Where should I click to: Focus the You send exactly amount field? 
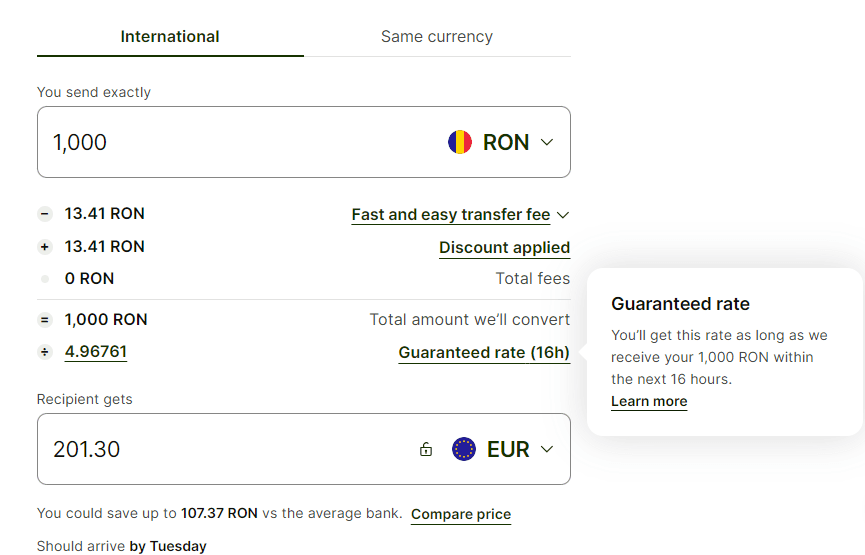[x=230, y=142]
